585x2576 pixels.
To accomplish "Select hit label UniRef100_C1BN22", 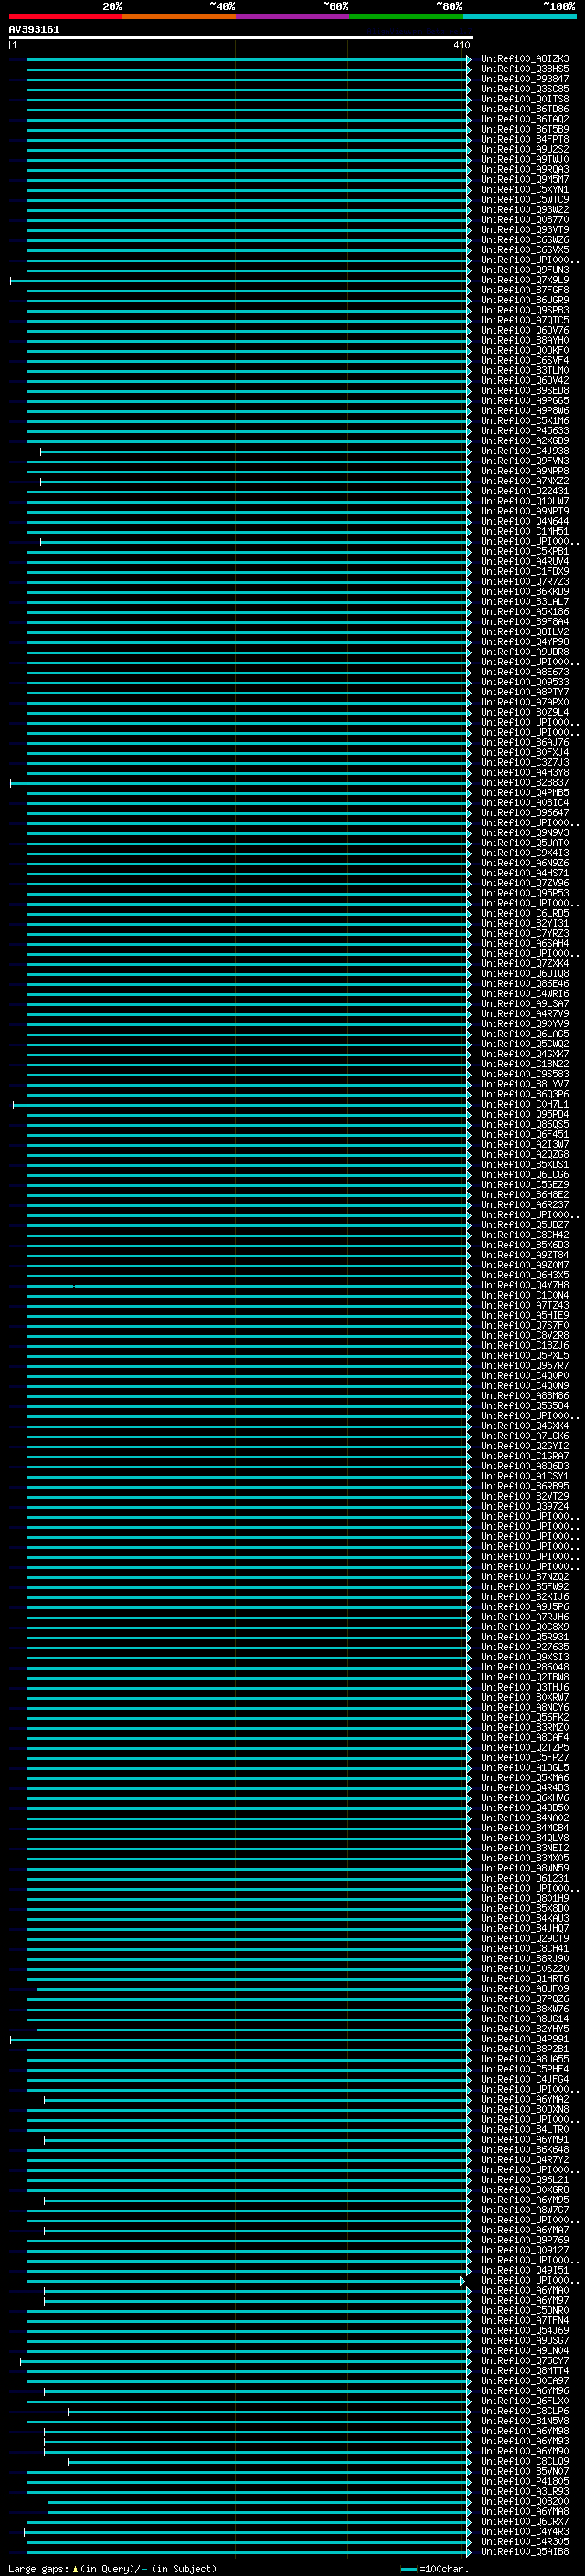I will click(525, 1064).
